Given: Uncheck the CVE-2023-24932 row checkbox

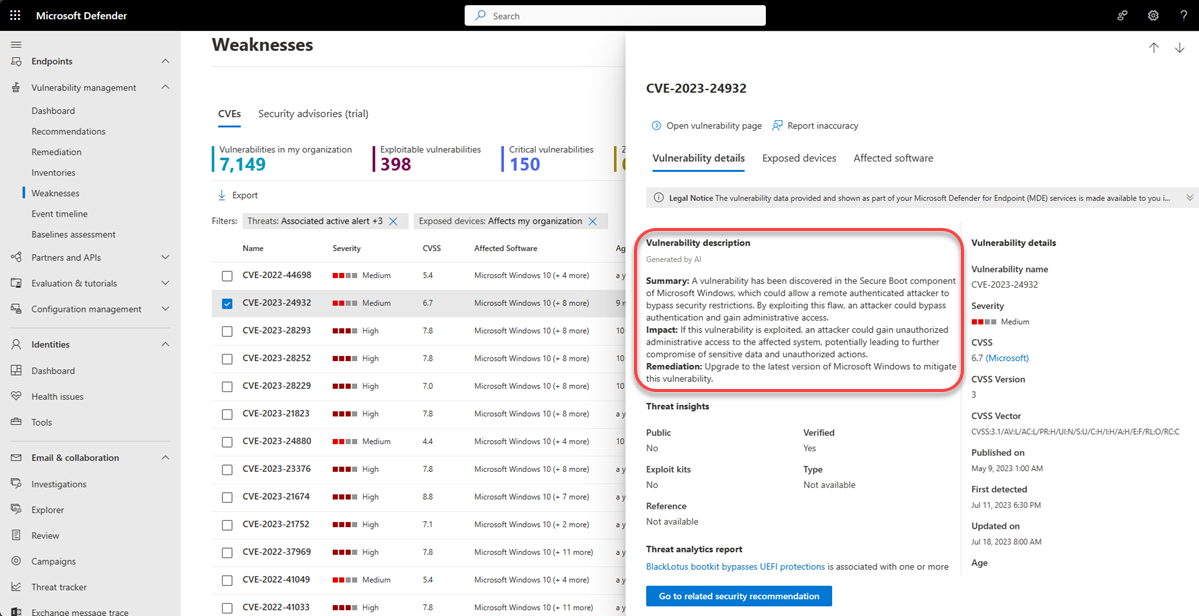Looking at the screenshot, I should tap(227, 303).
